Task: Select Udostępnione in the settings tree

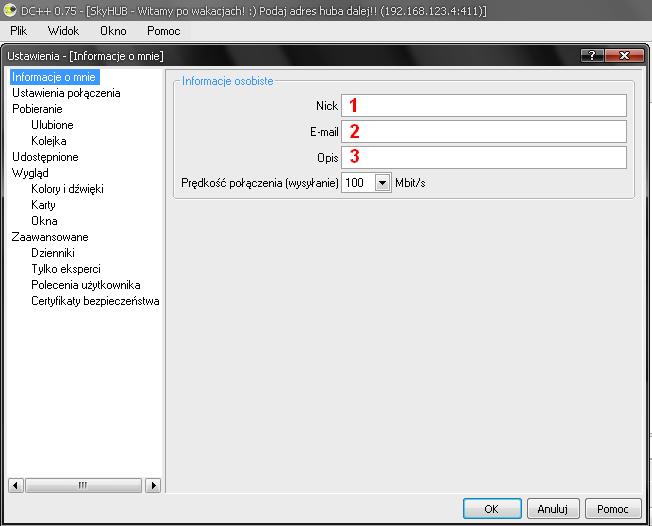Action: tap(45, 157)
